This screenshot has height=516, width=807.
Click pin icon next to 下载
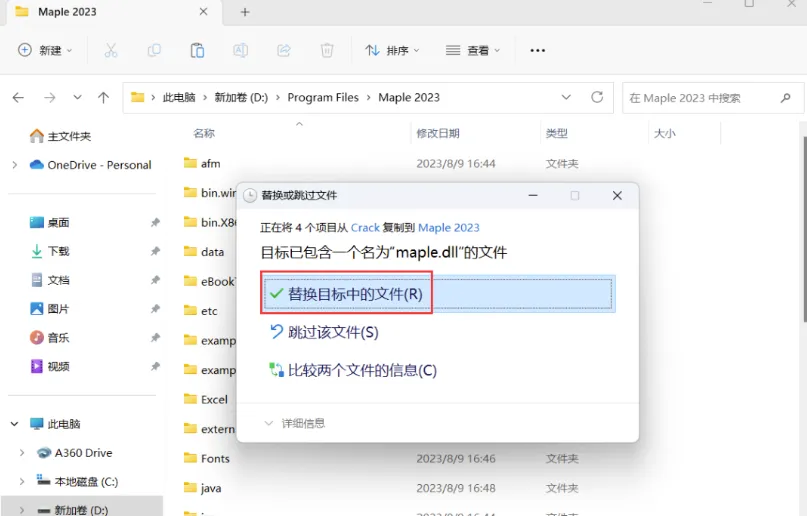[x=155, y=251]
